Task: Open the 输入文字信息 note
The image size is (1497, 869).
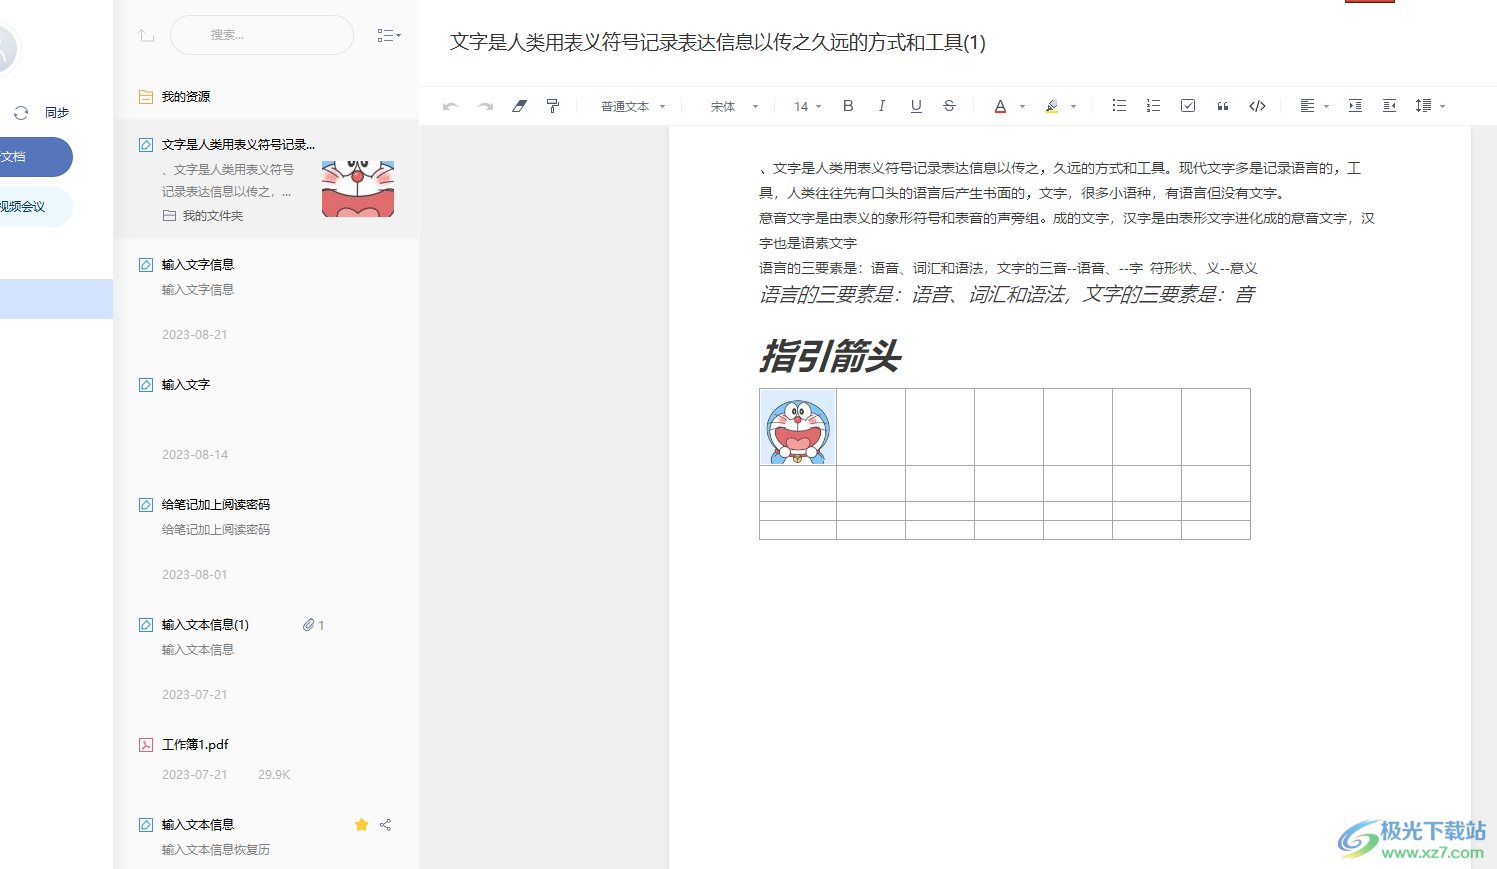Action: click(198, 265)
